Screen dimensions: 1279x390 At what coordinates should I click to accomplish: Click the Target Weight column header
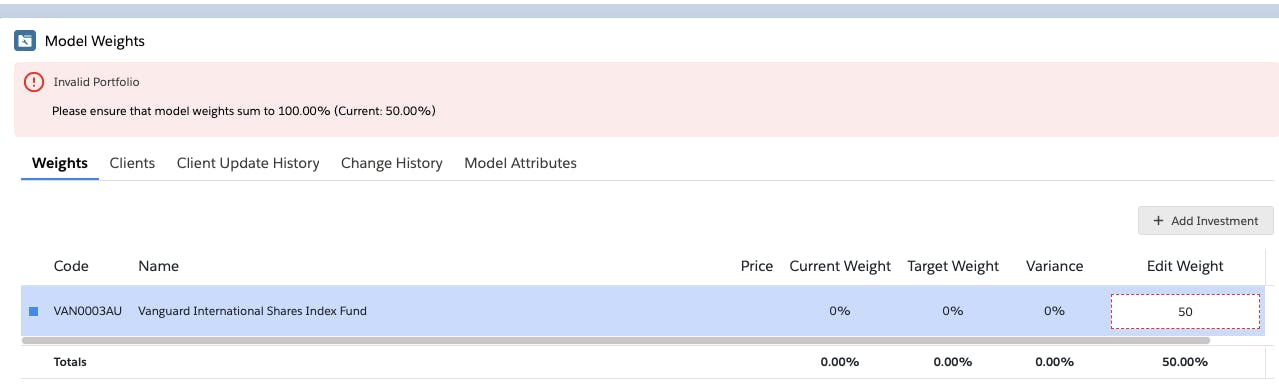[953, 266]
